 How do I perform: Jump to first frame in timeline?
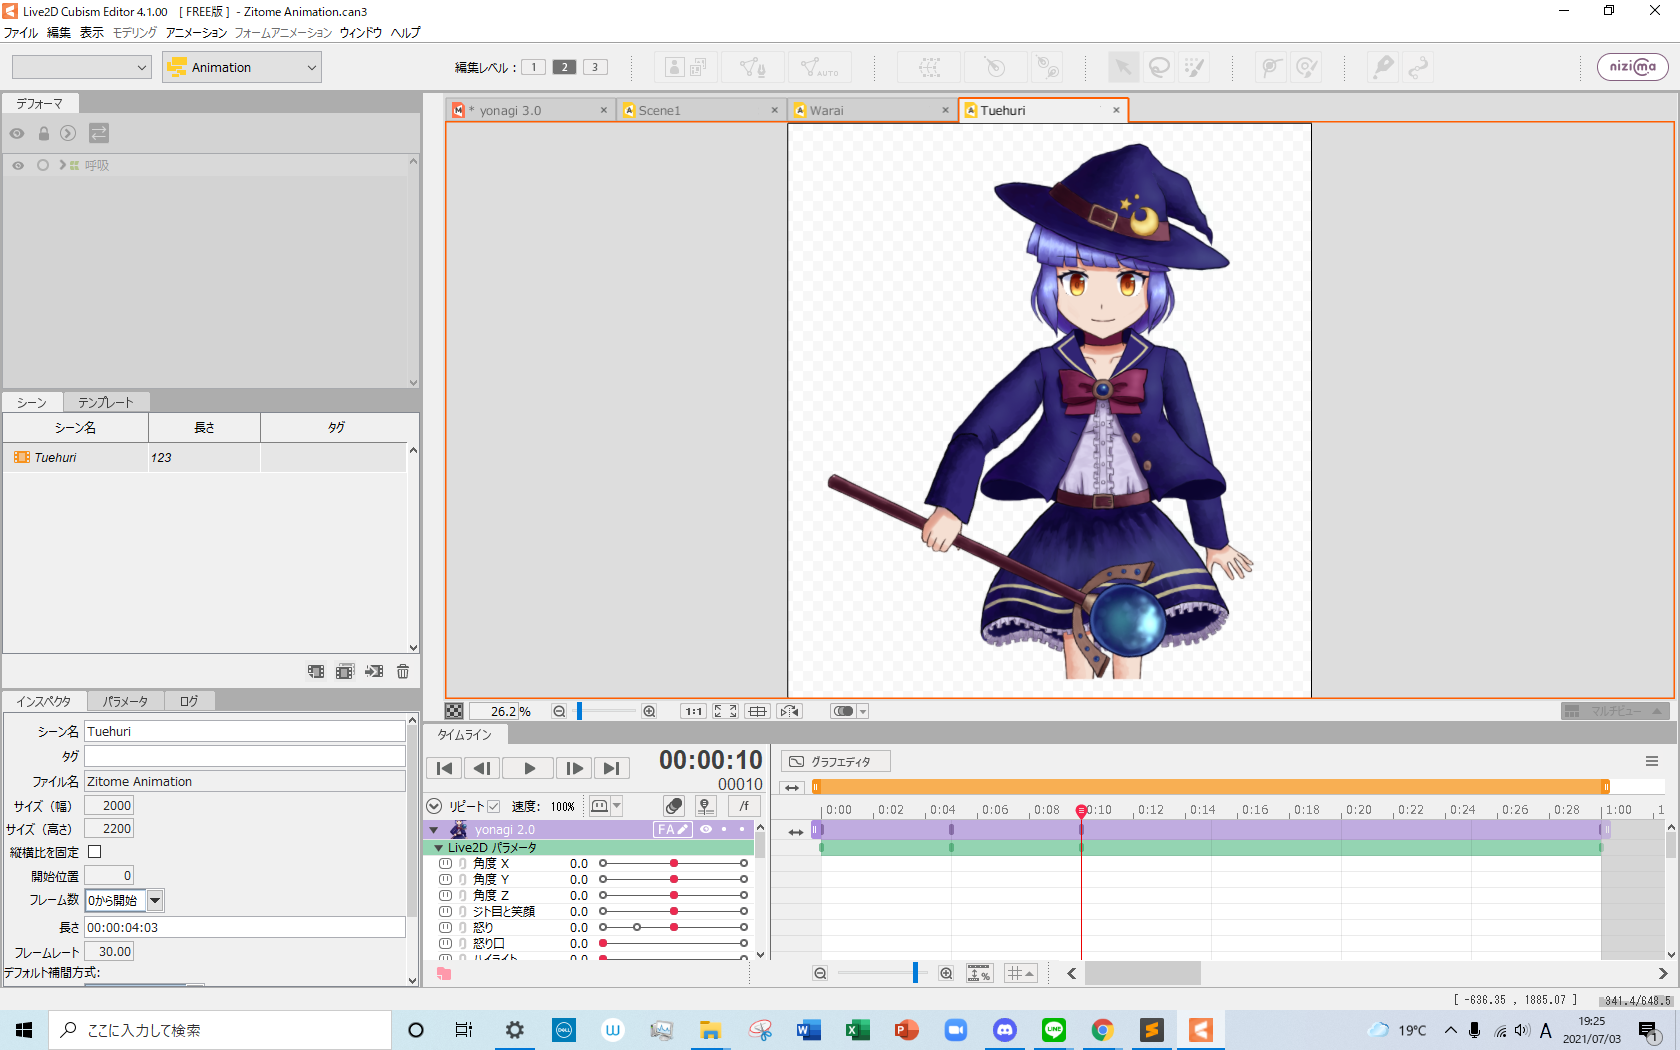click(x=445, y=768)
